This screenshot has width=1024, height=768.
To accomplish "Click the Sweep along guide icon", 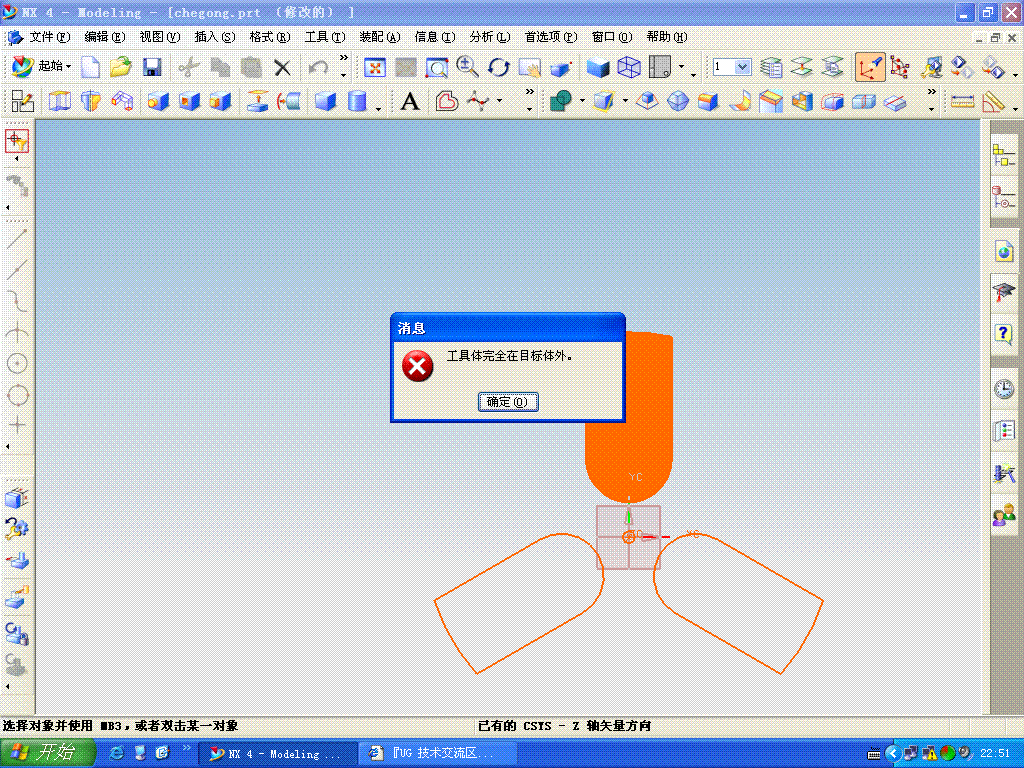I will tap(122, 101).
